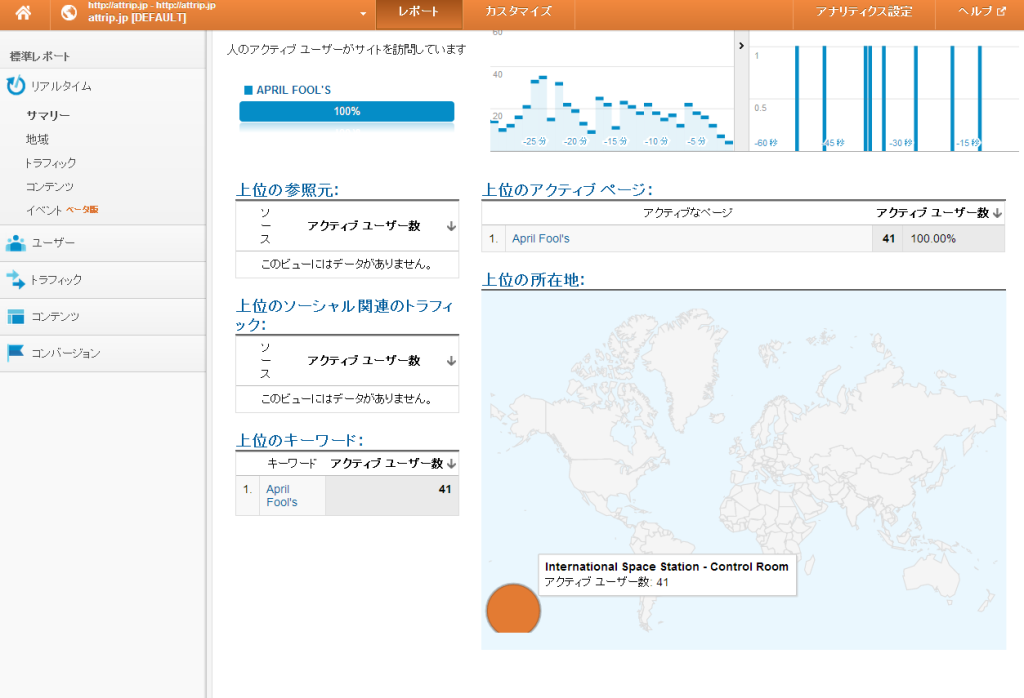Click the orange bubble on the map
Image resolution: width=1024 pixels, height=698 pixels.
tap(513, 609)
